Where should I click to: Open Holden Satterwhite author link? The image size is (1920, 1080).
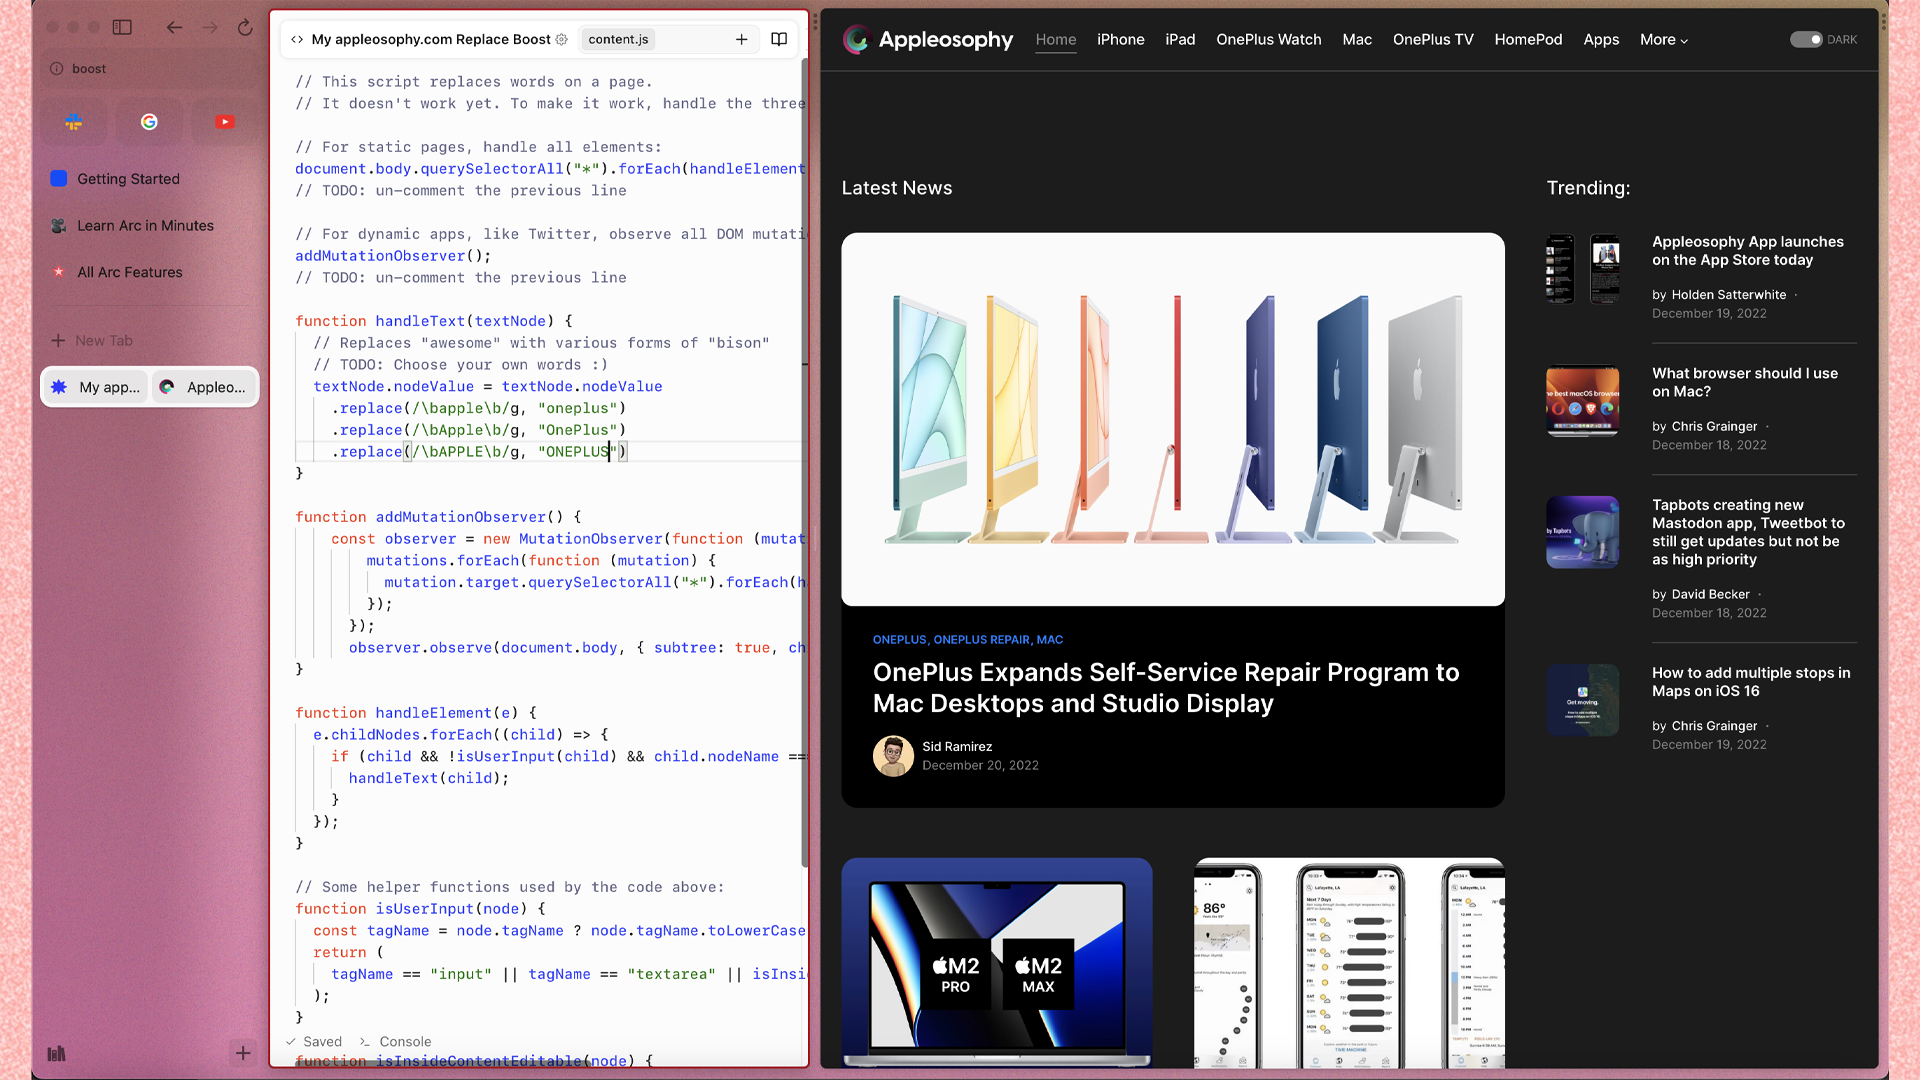pyautogui.click(x=1728, y=294)
